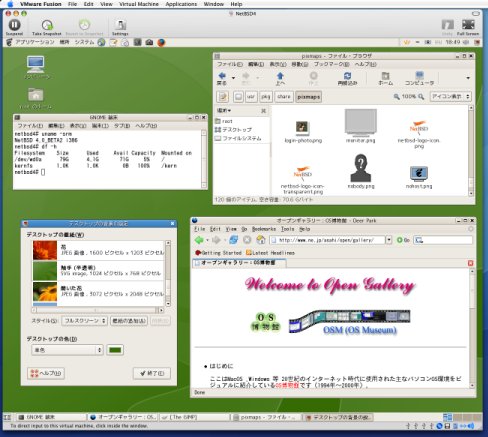
Task: Click Show Desktop icon in bottom panel
Action: [x=7, y=417]
